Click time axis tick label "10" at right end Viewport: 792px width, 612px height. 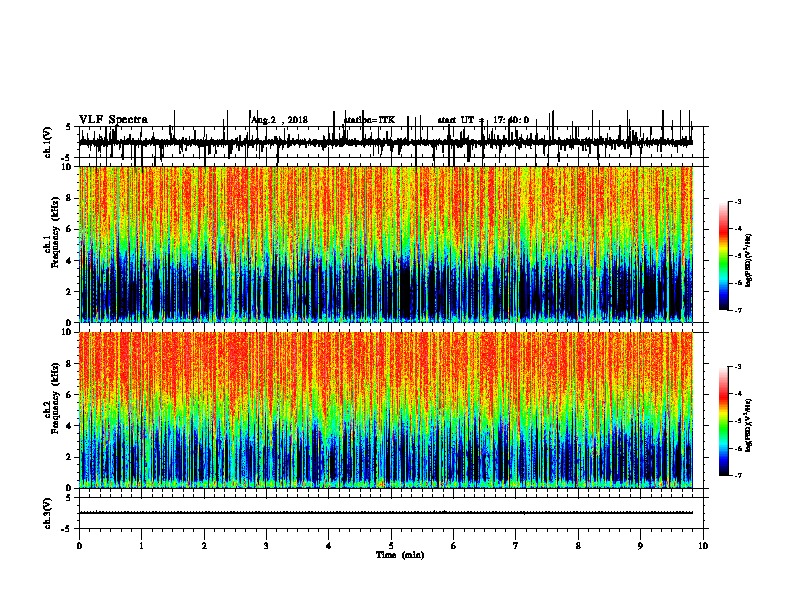pyautogui.click(x=703, y=546)
